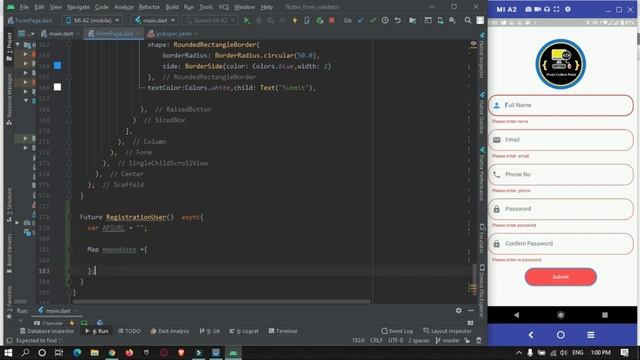640x360 pixels.
Task: Open the Flutter Inspector side panel
Action: point(482,56)
